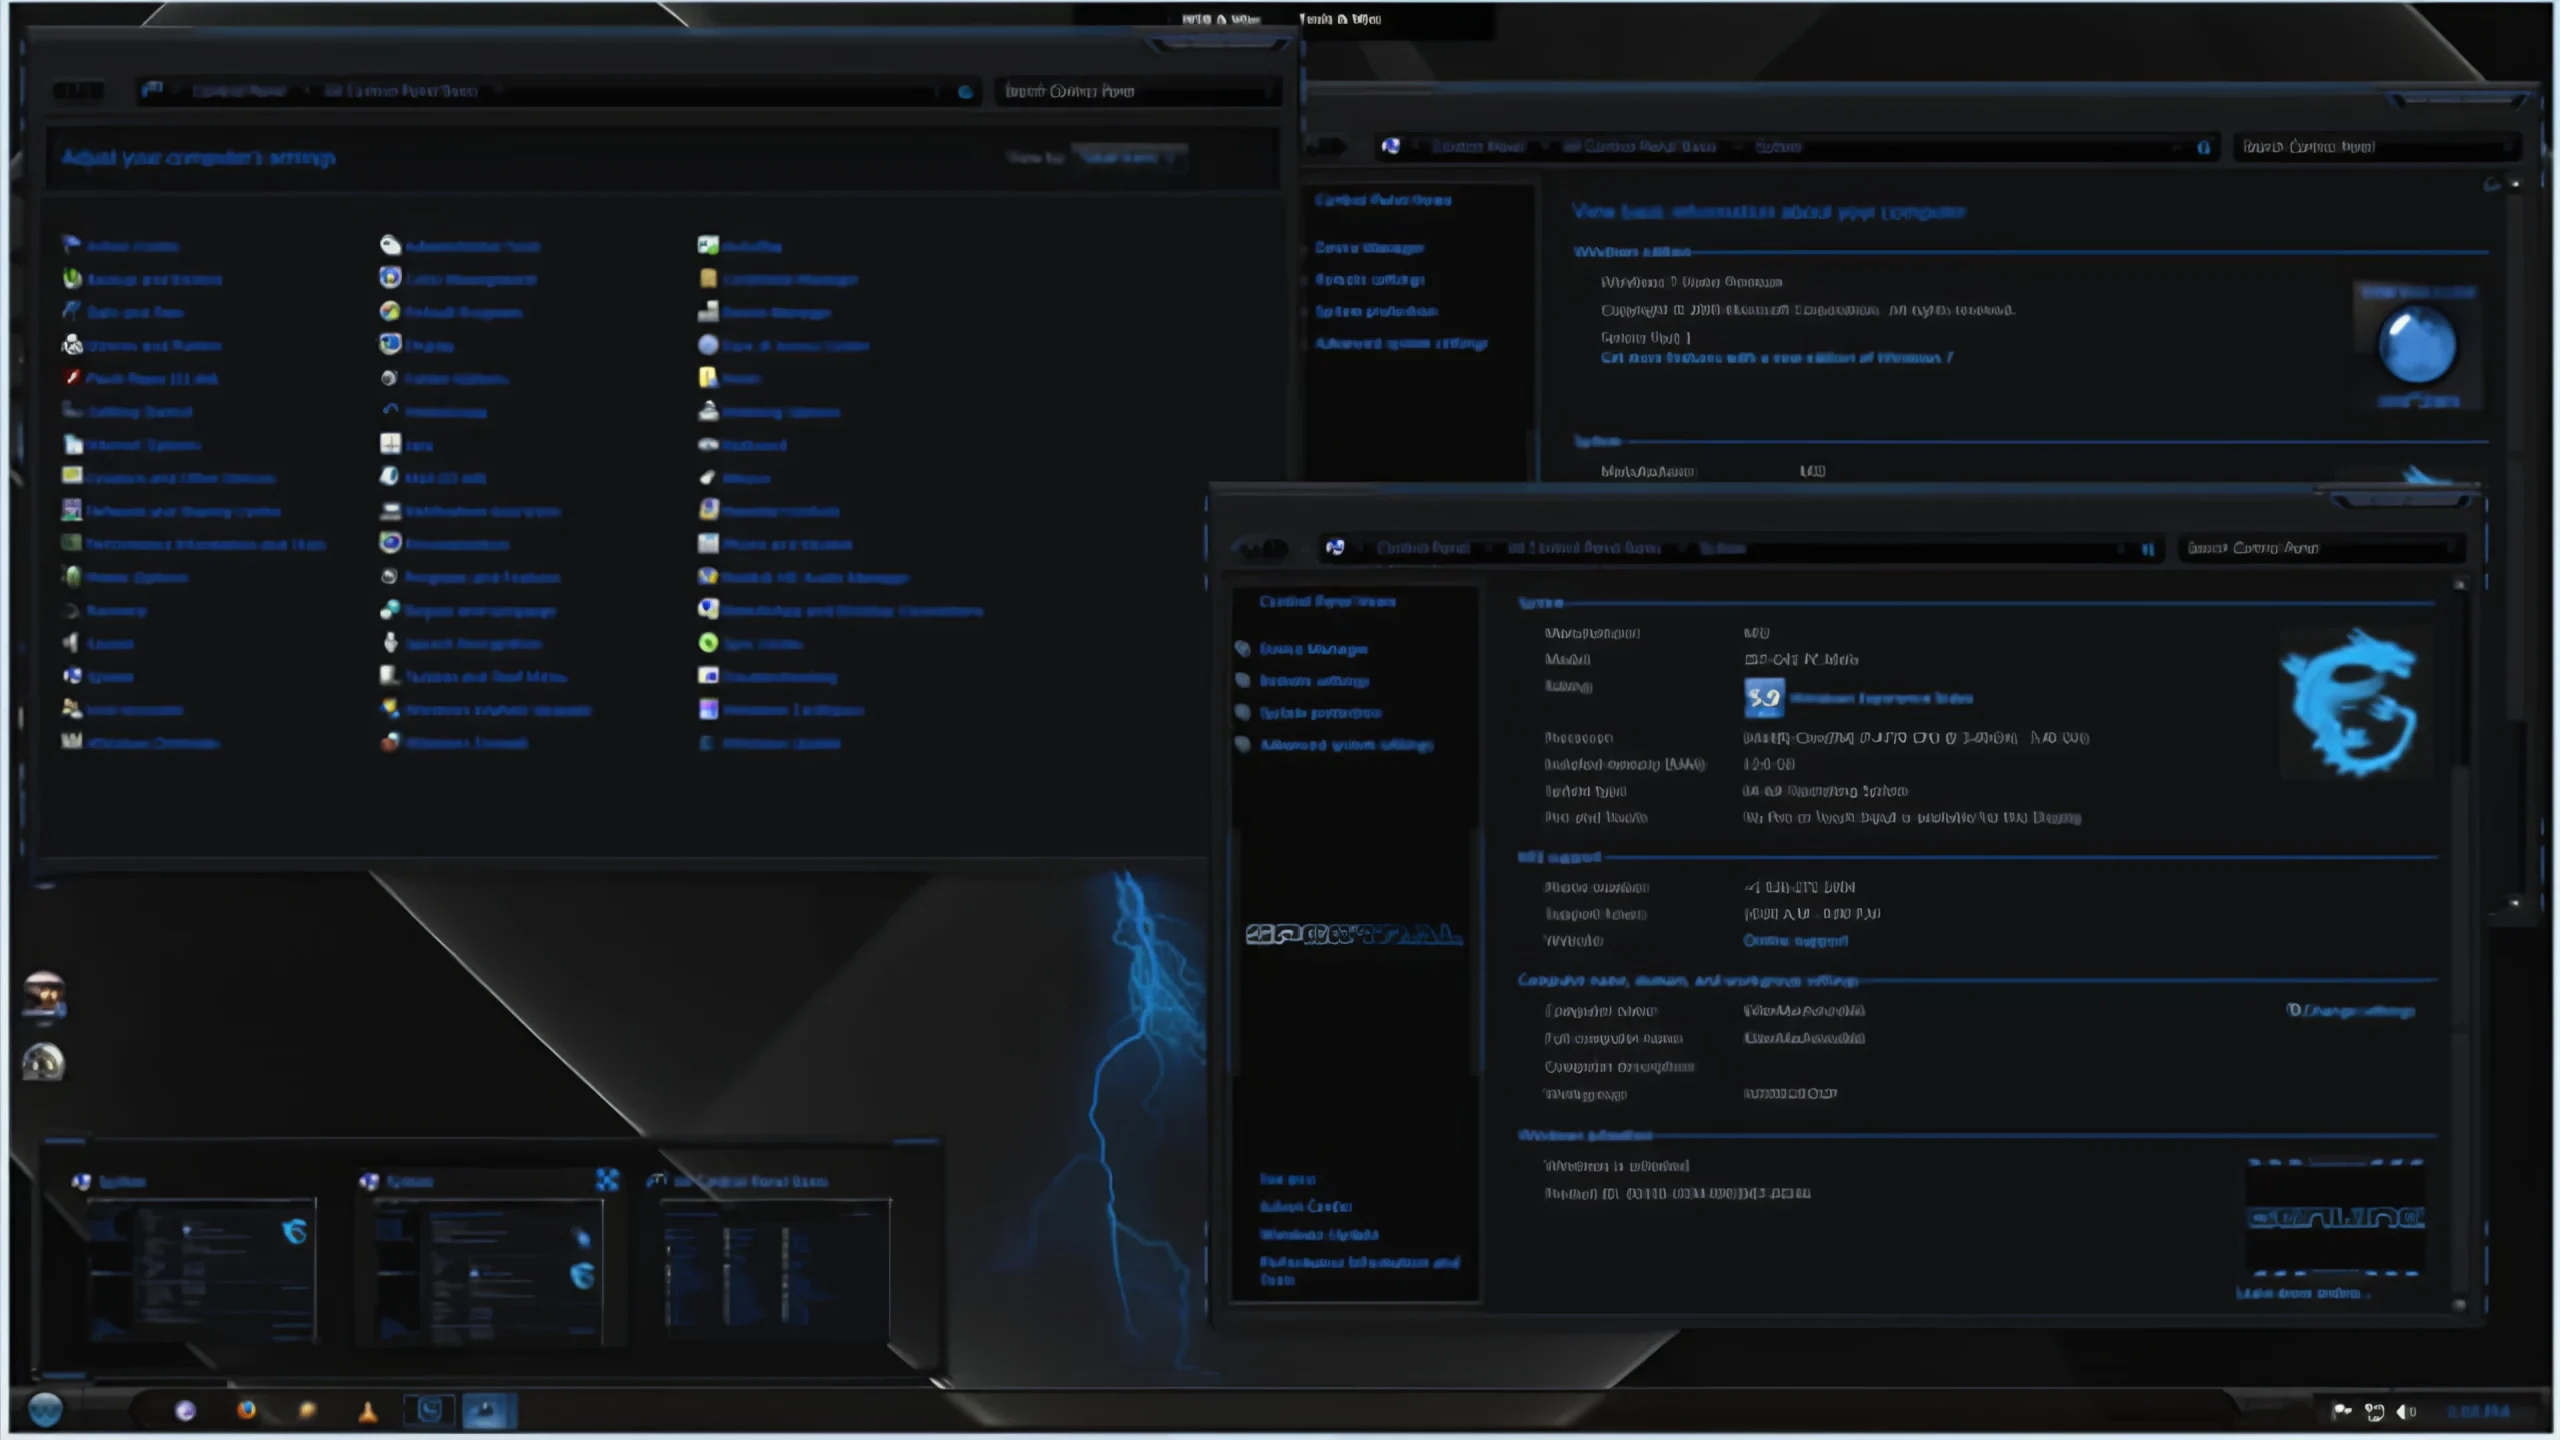Open the View by dropdown in Control Panel
This screenshot has width=2560, height=1440.
[x=1129, y=158]
